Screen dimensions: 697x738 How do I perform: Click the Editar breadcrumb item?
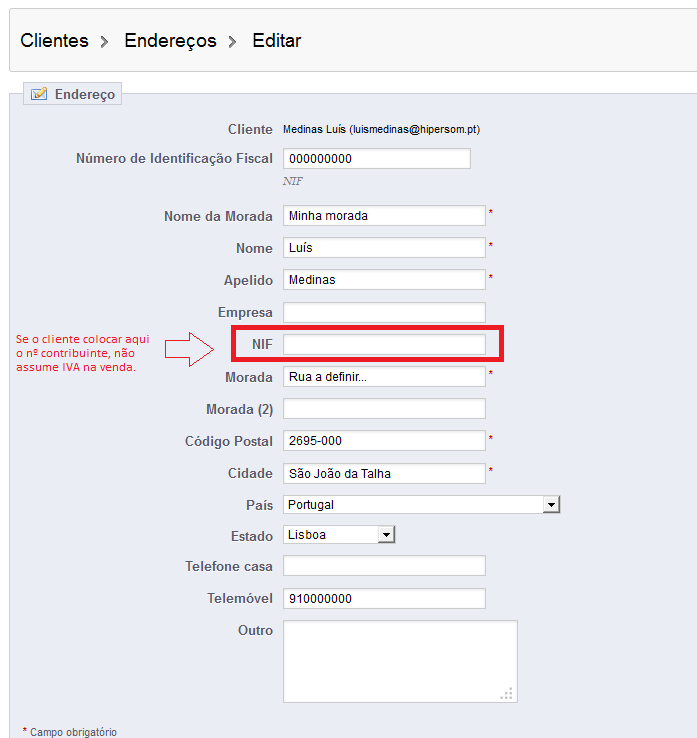coord(277,40)
